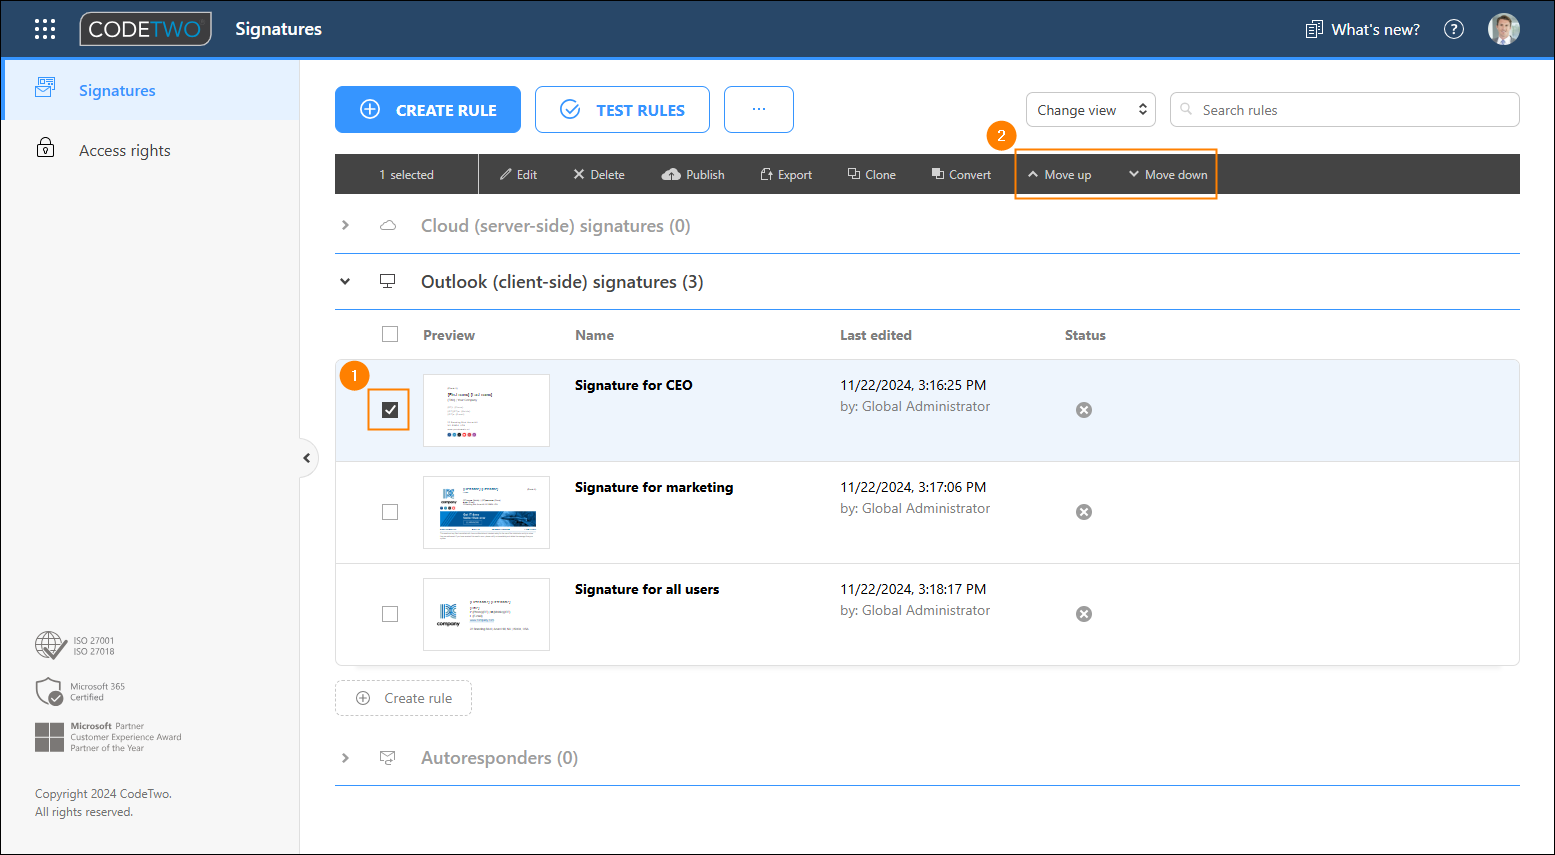Click the ISO 27001 certification badge
This screenshot has height=855, width=1555.
click(75, 646)
